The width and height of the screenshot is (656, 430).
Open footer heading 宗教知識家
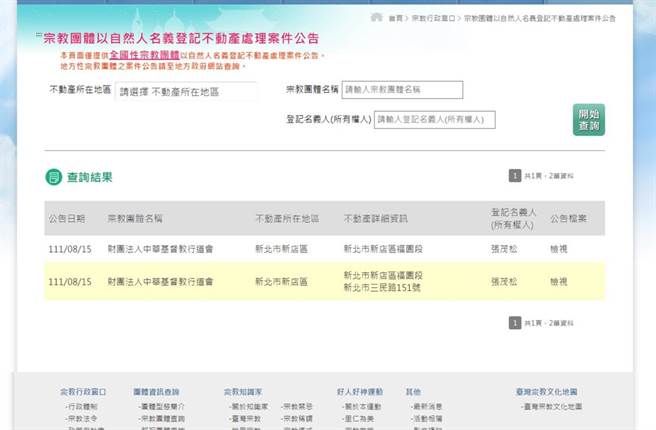[x=243, y=392]
